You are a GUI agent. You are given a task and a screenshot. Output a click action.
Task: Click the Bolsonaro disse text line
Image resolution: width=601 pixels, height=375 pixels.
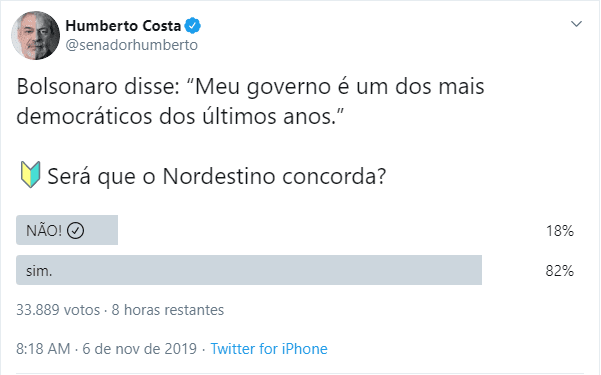(x=250, y=87)
